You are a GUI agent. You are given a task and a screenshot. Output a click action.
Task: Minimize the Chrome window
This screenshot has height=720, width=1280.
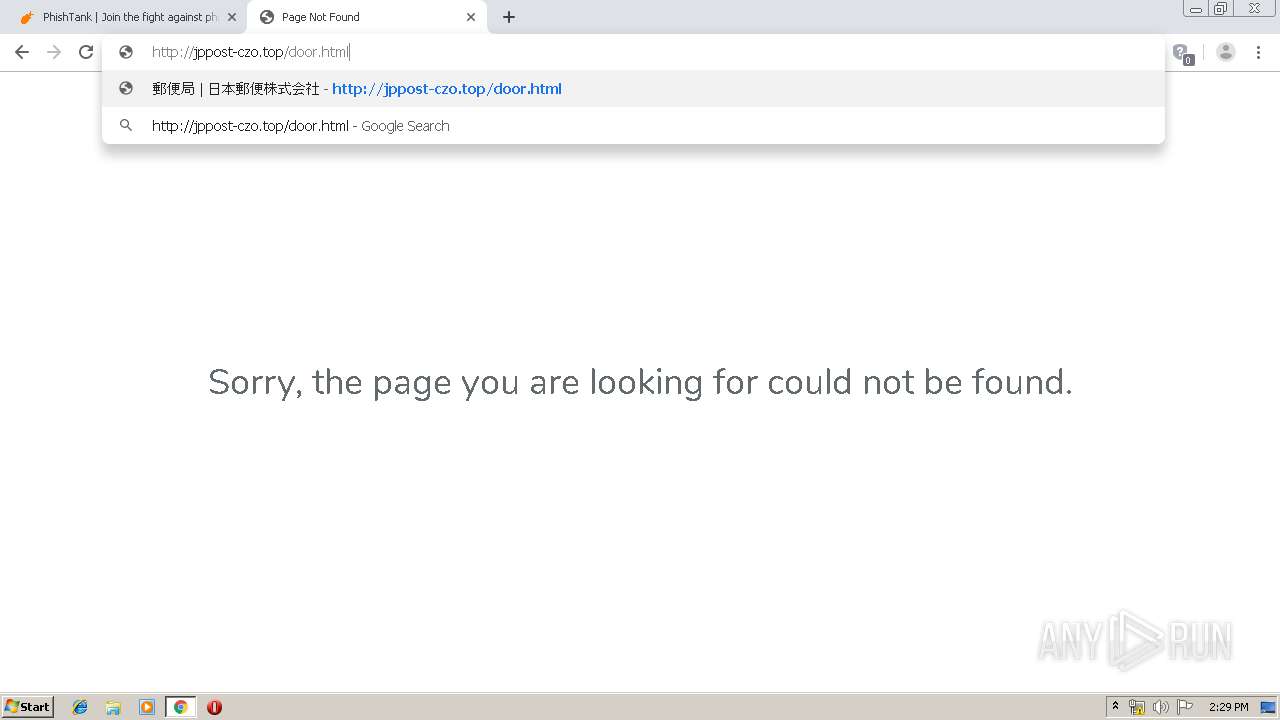click(1196, 9)
